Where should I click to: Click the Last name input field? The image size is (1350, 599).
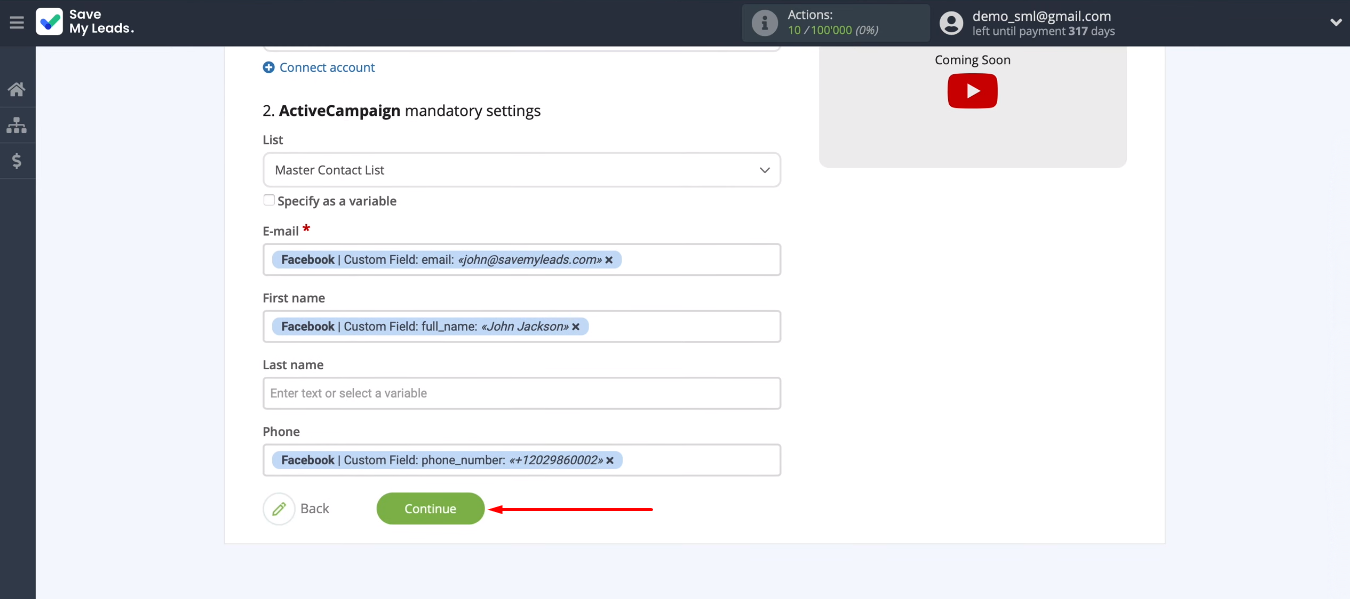(x=522, y=393)
